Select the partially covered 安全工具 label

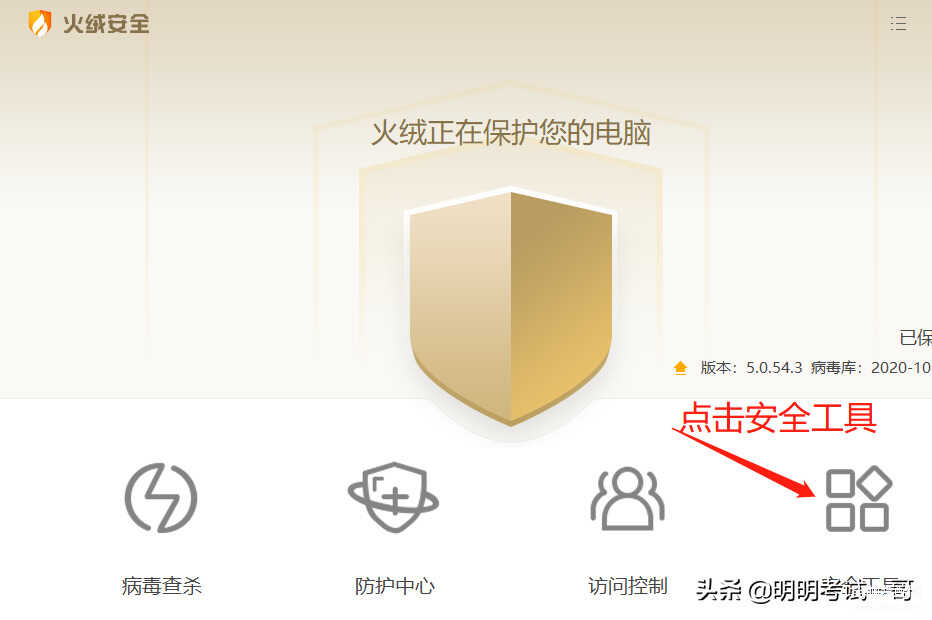876,586
